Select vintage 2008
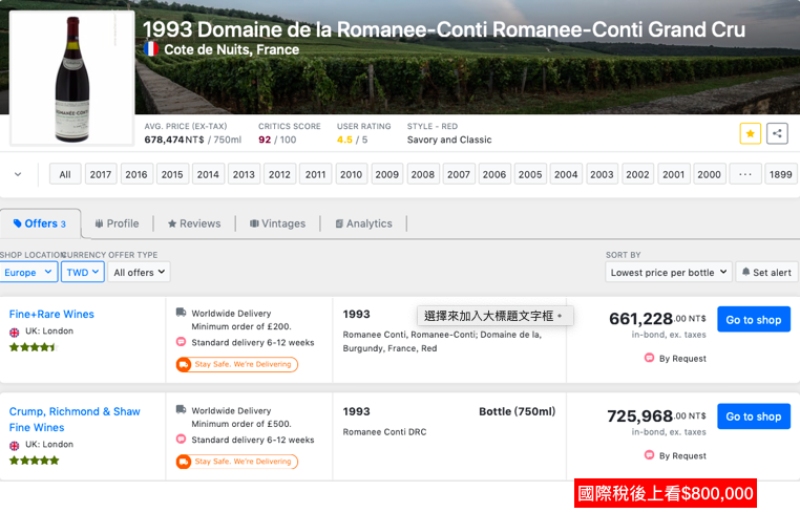The height and width of the screenshot is (513, 800). 423,175
